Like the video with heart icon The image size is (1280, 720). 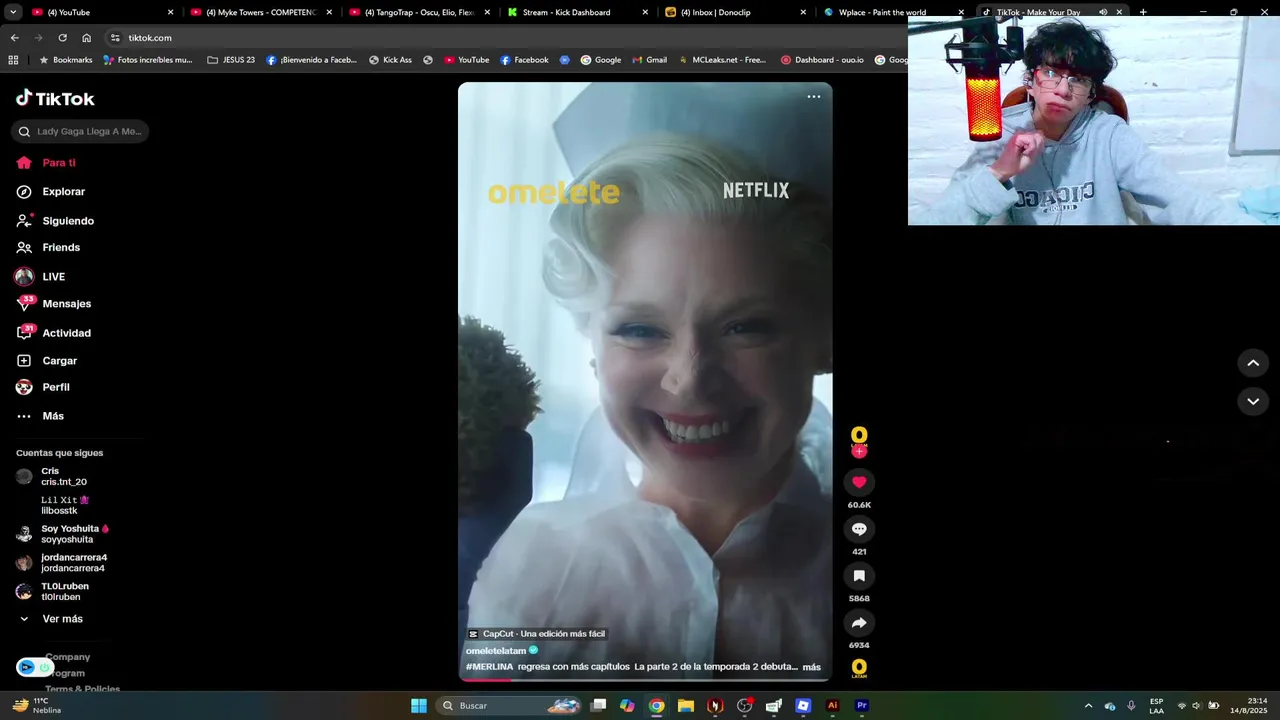coord(859,482)
